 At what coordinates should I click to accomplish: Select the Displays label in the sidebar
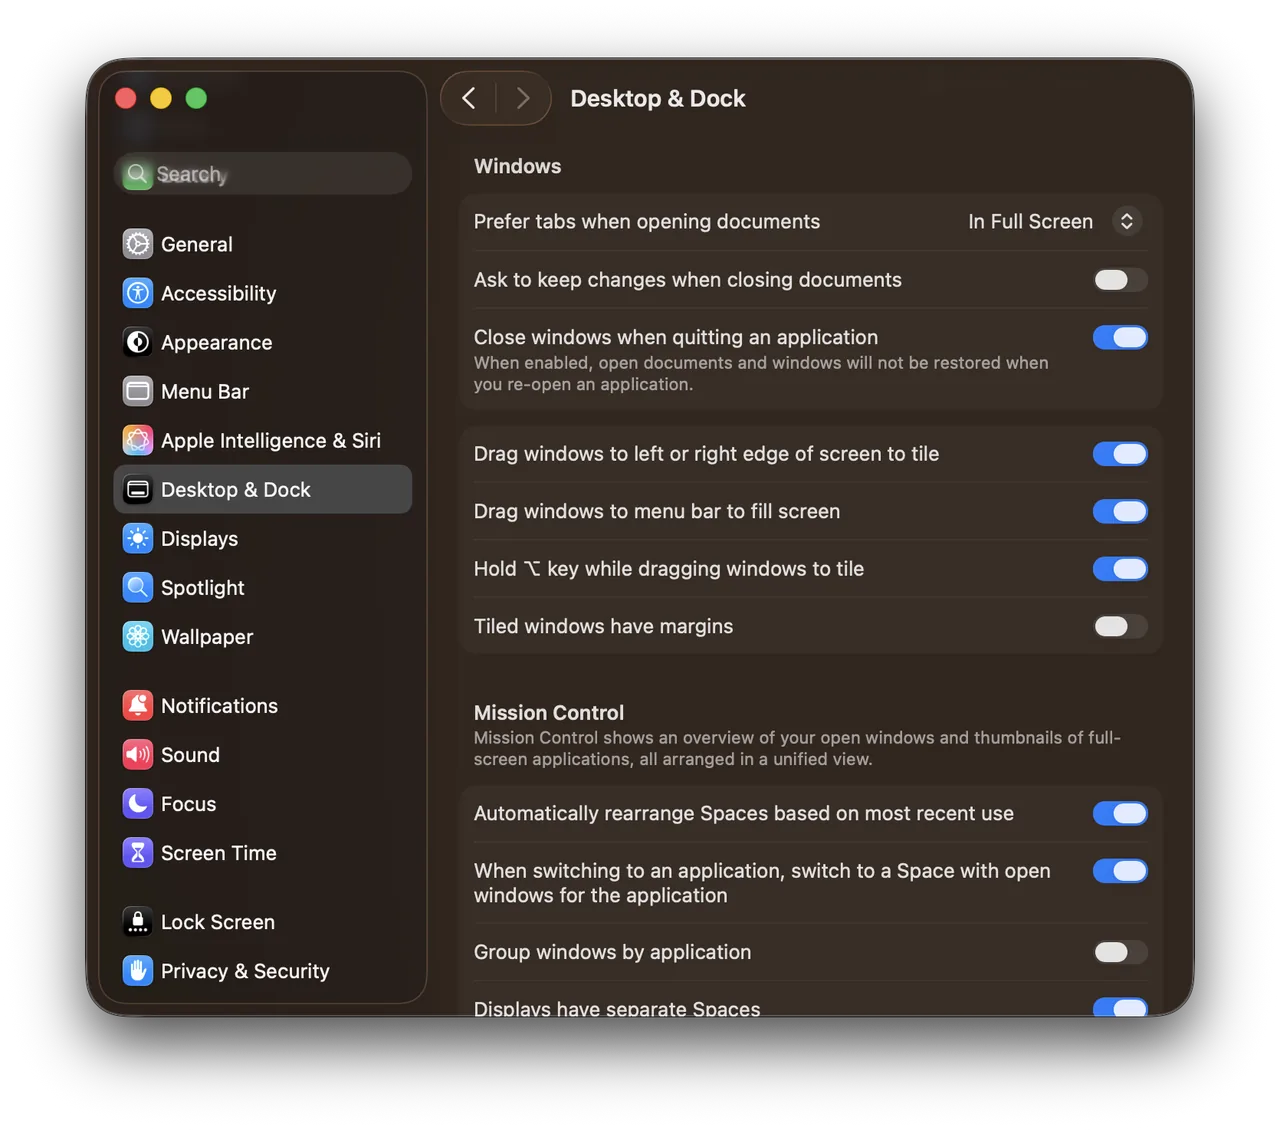199,538
